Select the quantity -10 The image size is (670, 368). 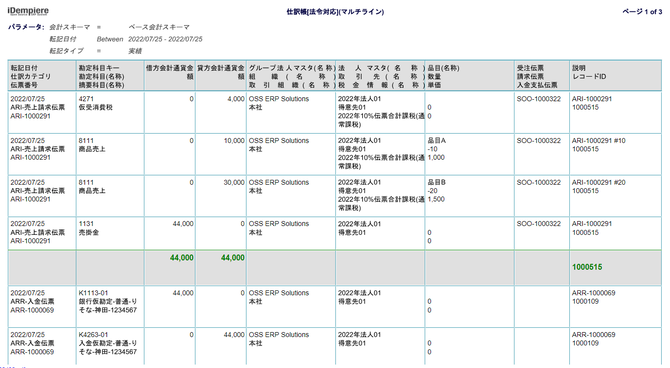pyautogui.click(x=432, y=149)
